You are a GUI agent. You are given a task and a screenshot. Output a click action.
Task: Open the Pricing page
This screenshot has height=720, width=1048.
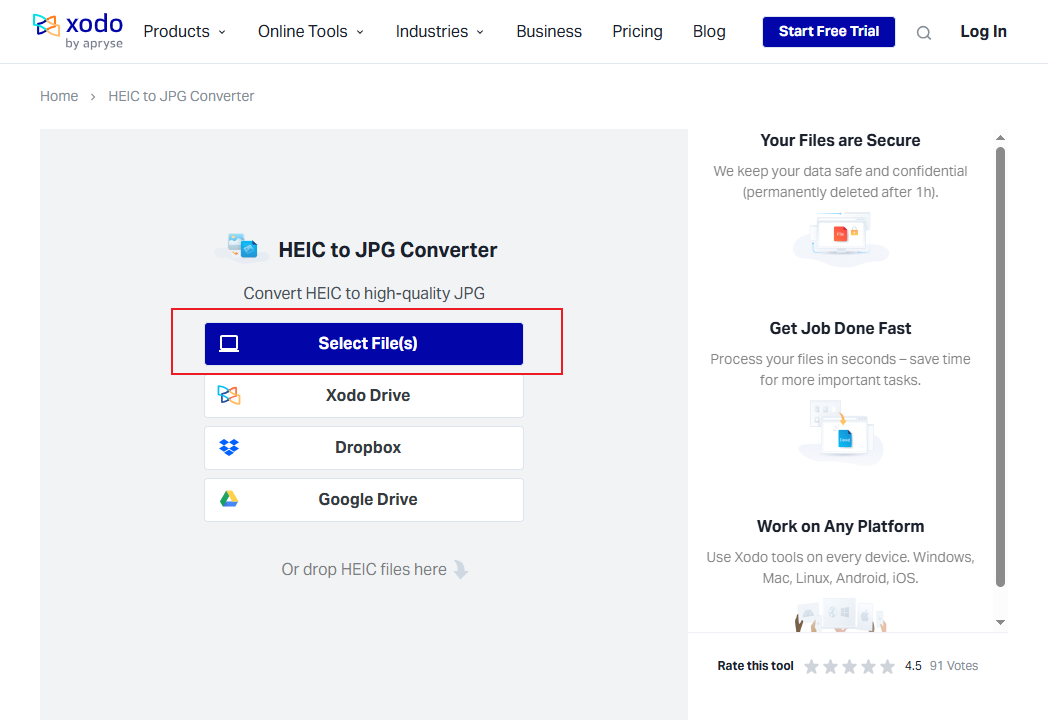pos(637,31)
